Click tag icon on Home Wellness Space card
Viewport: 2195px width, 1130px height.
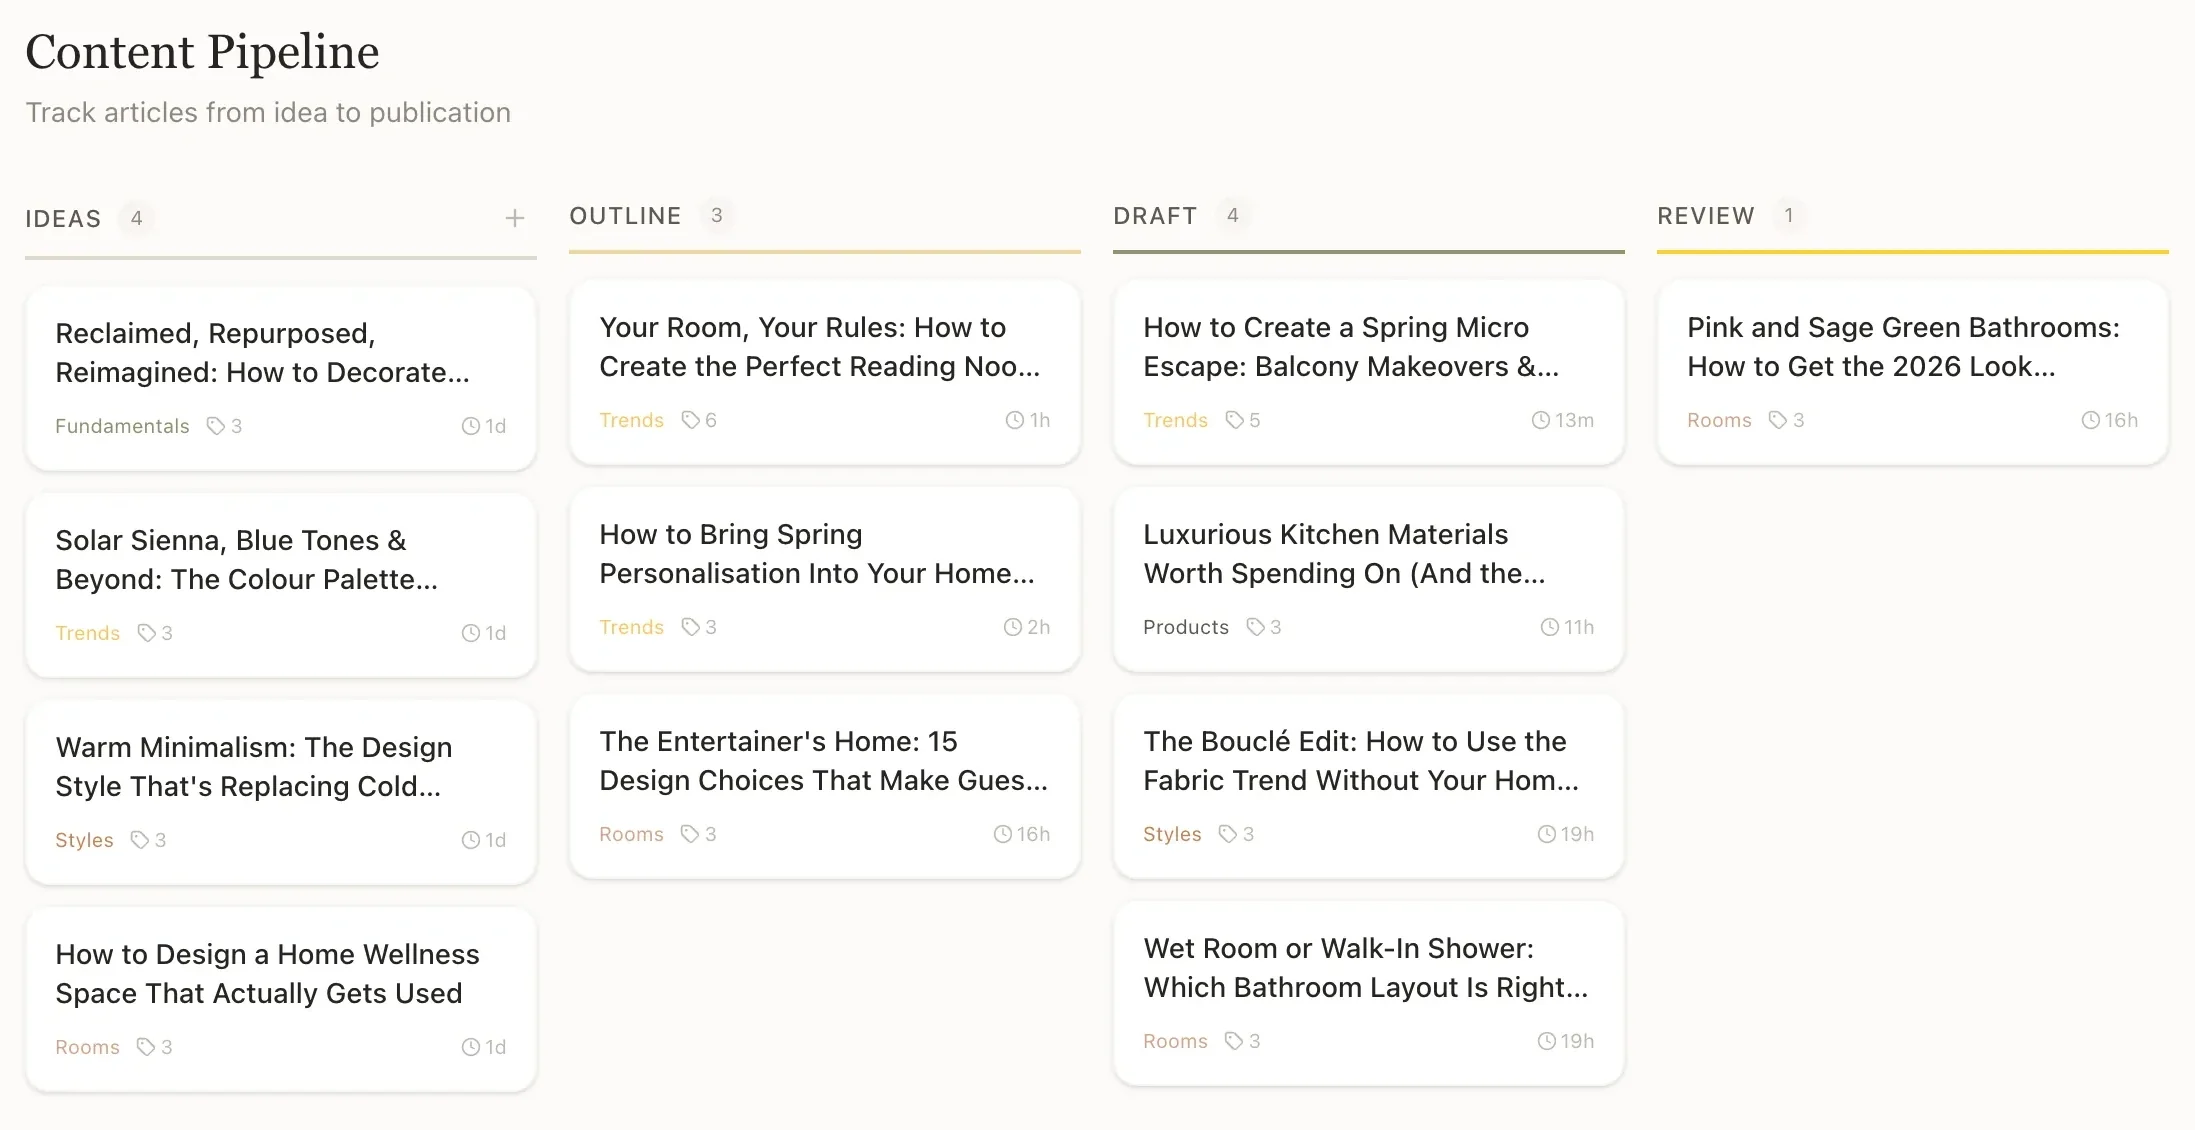146,1047
